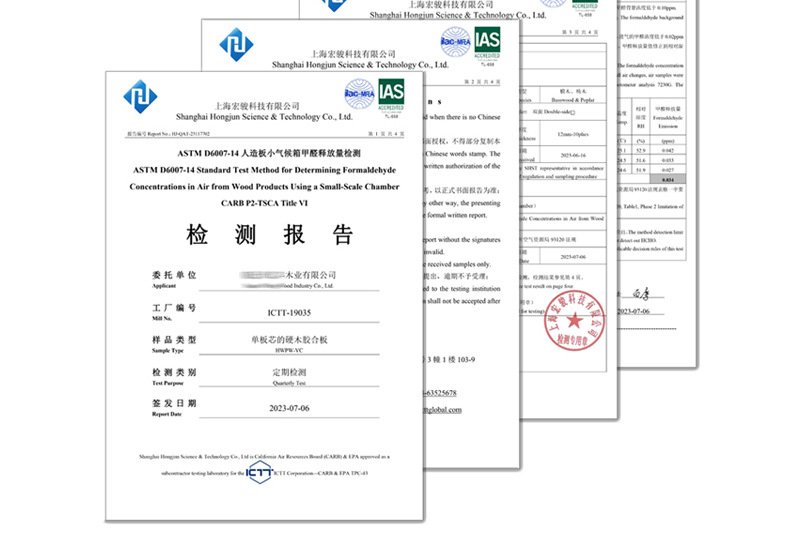Image resolution: width=800 pixels, height=546 pixels.
Task: Click the '签发日期' label
Action: click(x=174, y=403)
